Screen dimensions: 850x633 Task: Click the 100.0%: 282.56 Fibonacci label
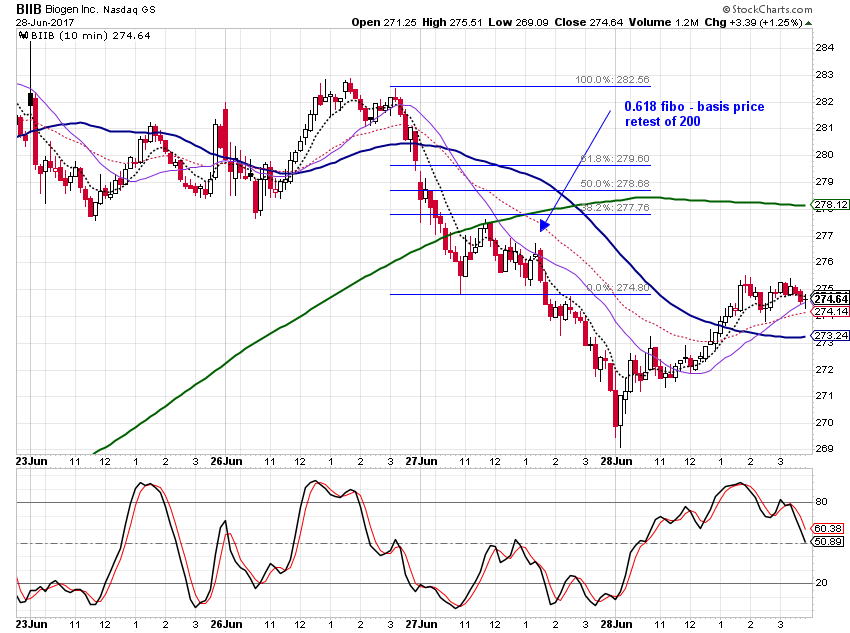(x=612, y=80)
